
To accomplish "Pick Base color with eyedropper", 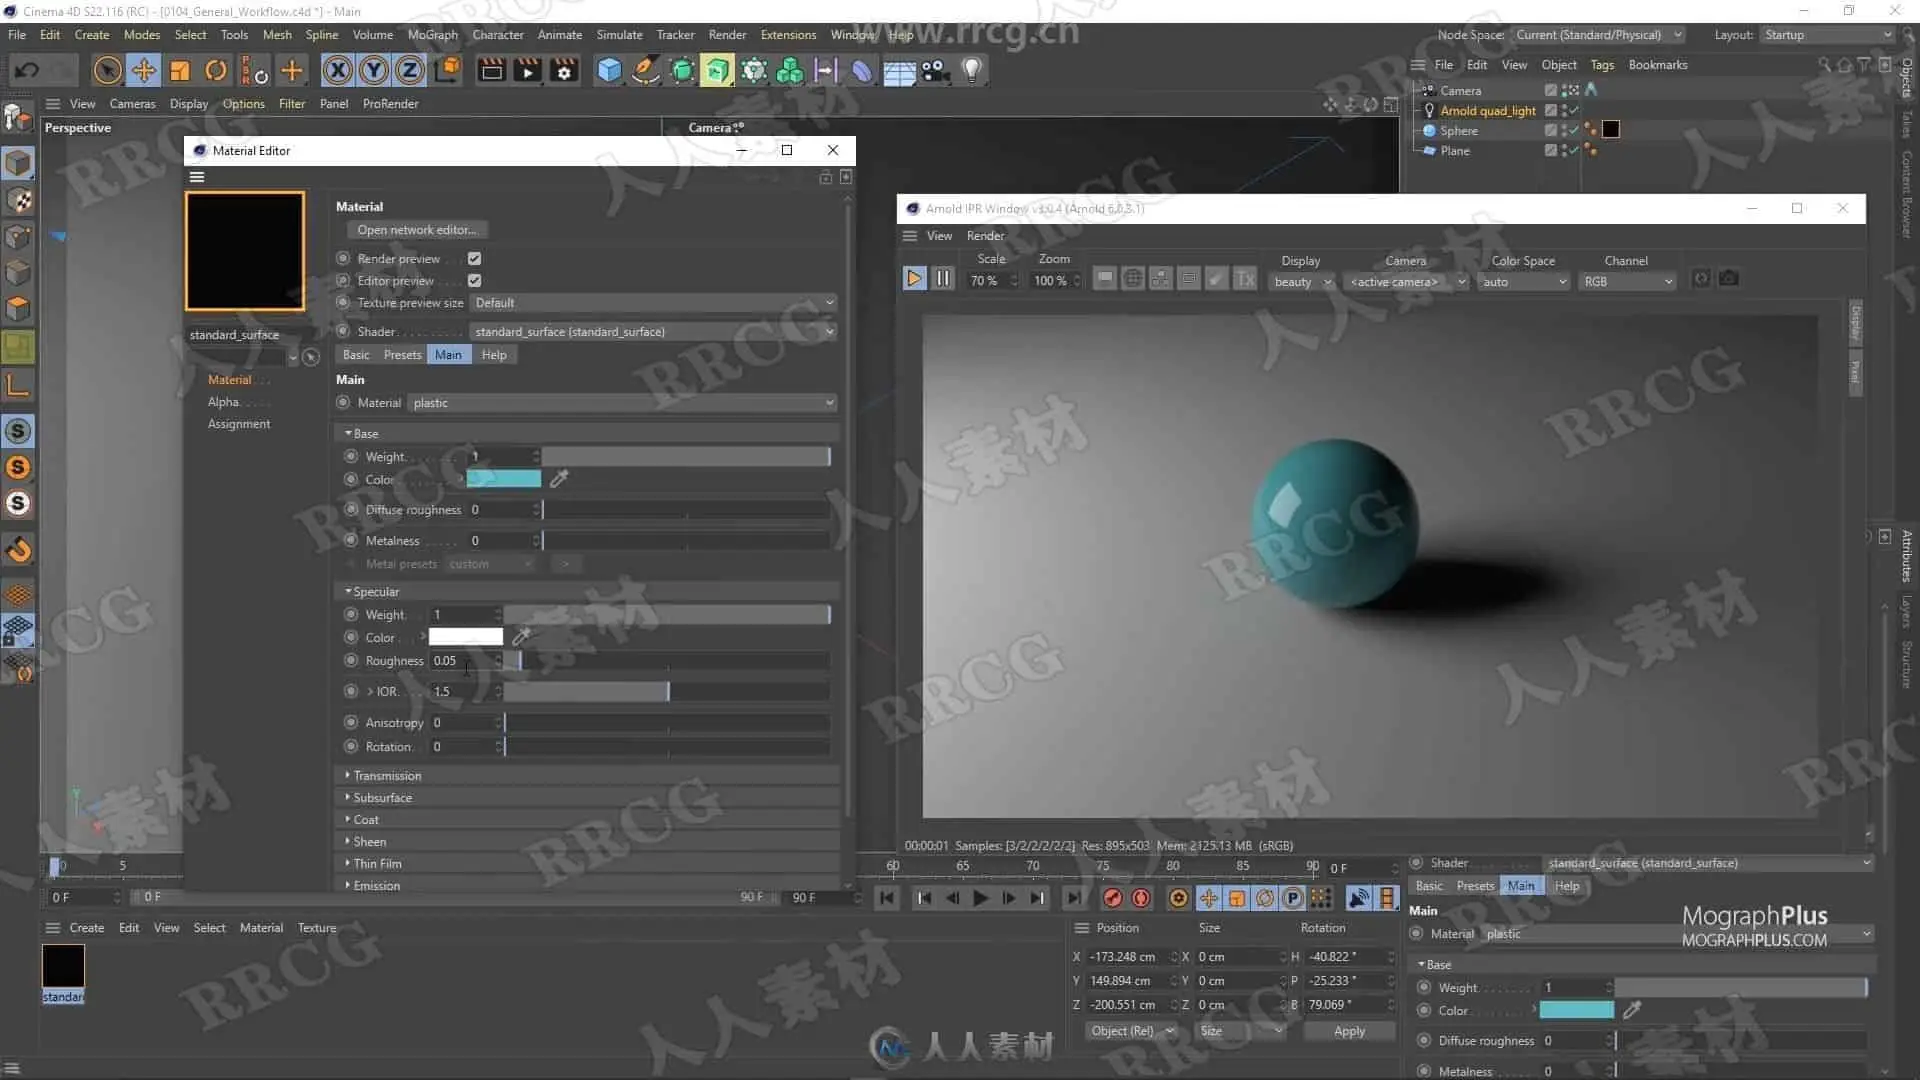I will [x=559, y=479].
